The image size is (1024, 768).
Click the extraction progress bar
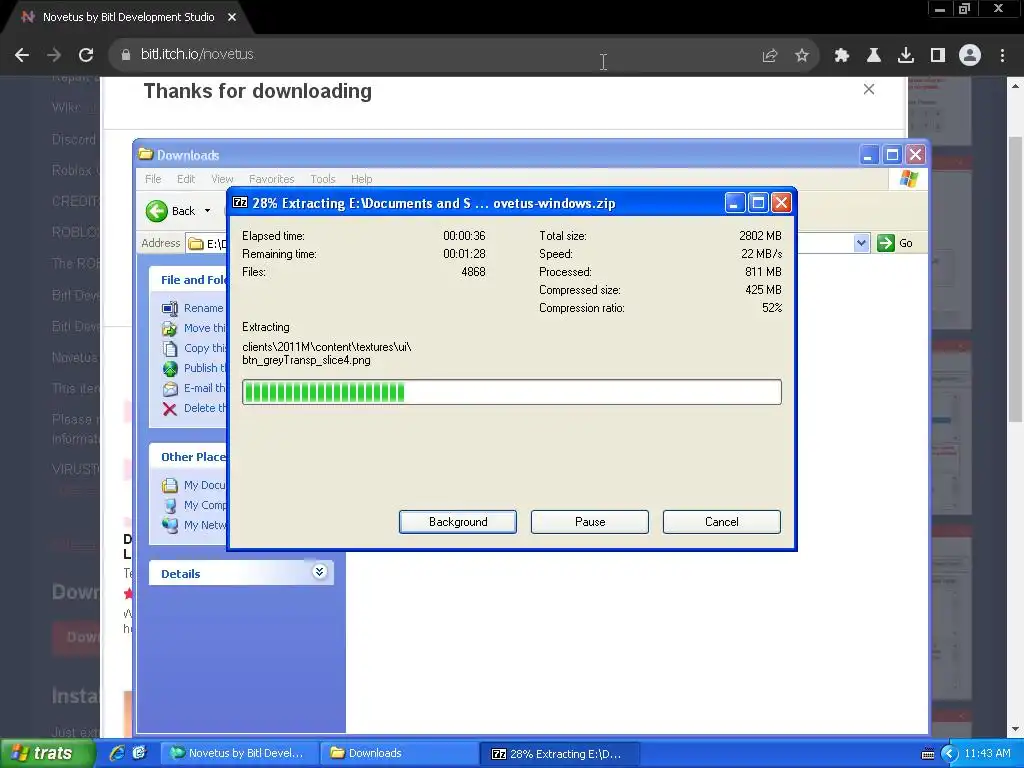click(x=511, y=392)
